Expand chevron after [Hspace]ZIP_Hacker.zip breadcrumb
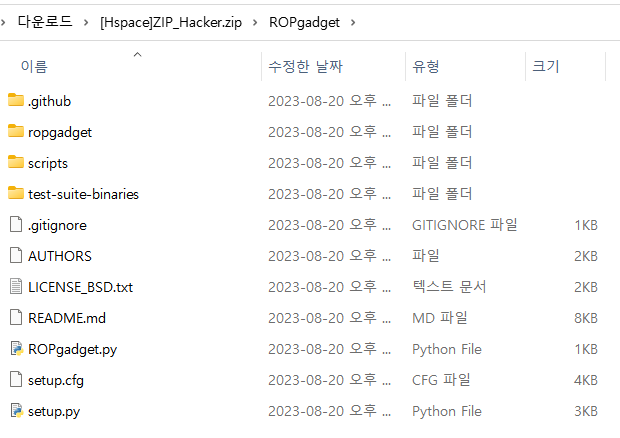 click(255, 23)
